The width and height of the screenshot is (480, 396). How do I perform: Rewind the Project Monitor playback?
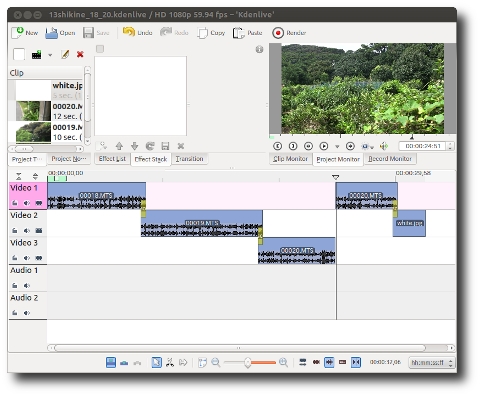click(308, 146)
